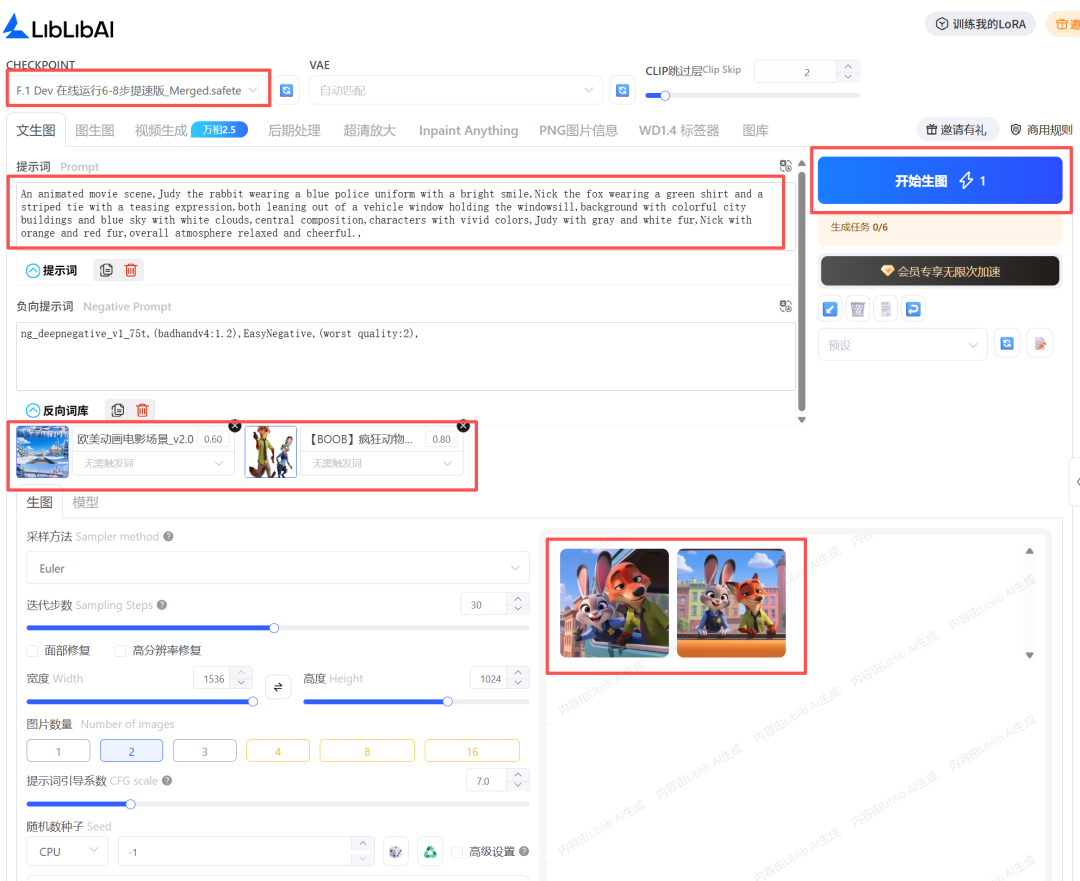Image resolution: width=1080 pixels, height=881 pixels.
Task: Click the 商用规则 link
Action: pyautogui.click(x=1041, y=129)
